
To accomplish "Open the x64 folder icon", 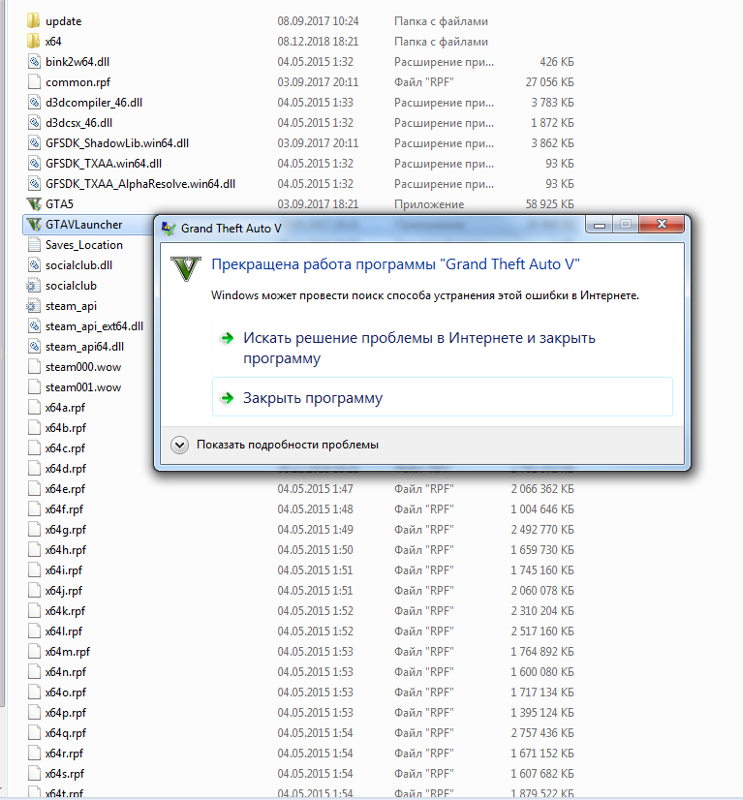I will [x=34, y=41].
